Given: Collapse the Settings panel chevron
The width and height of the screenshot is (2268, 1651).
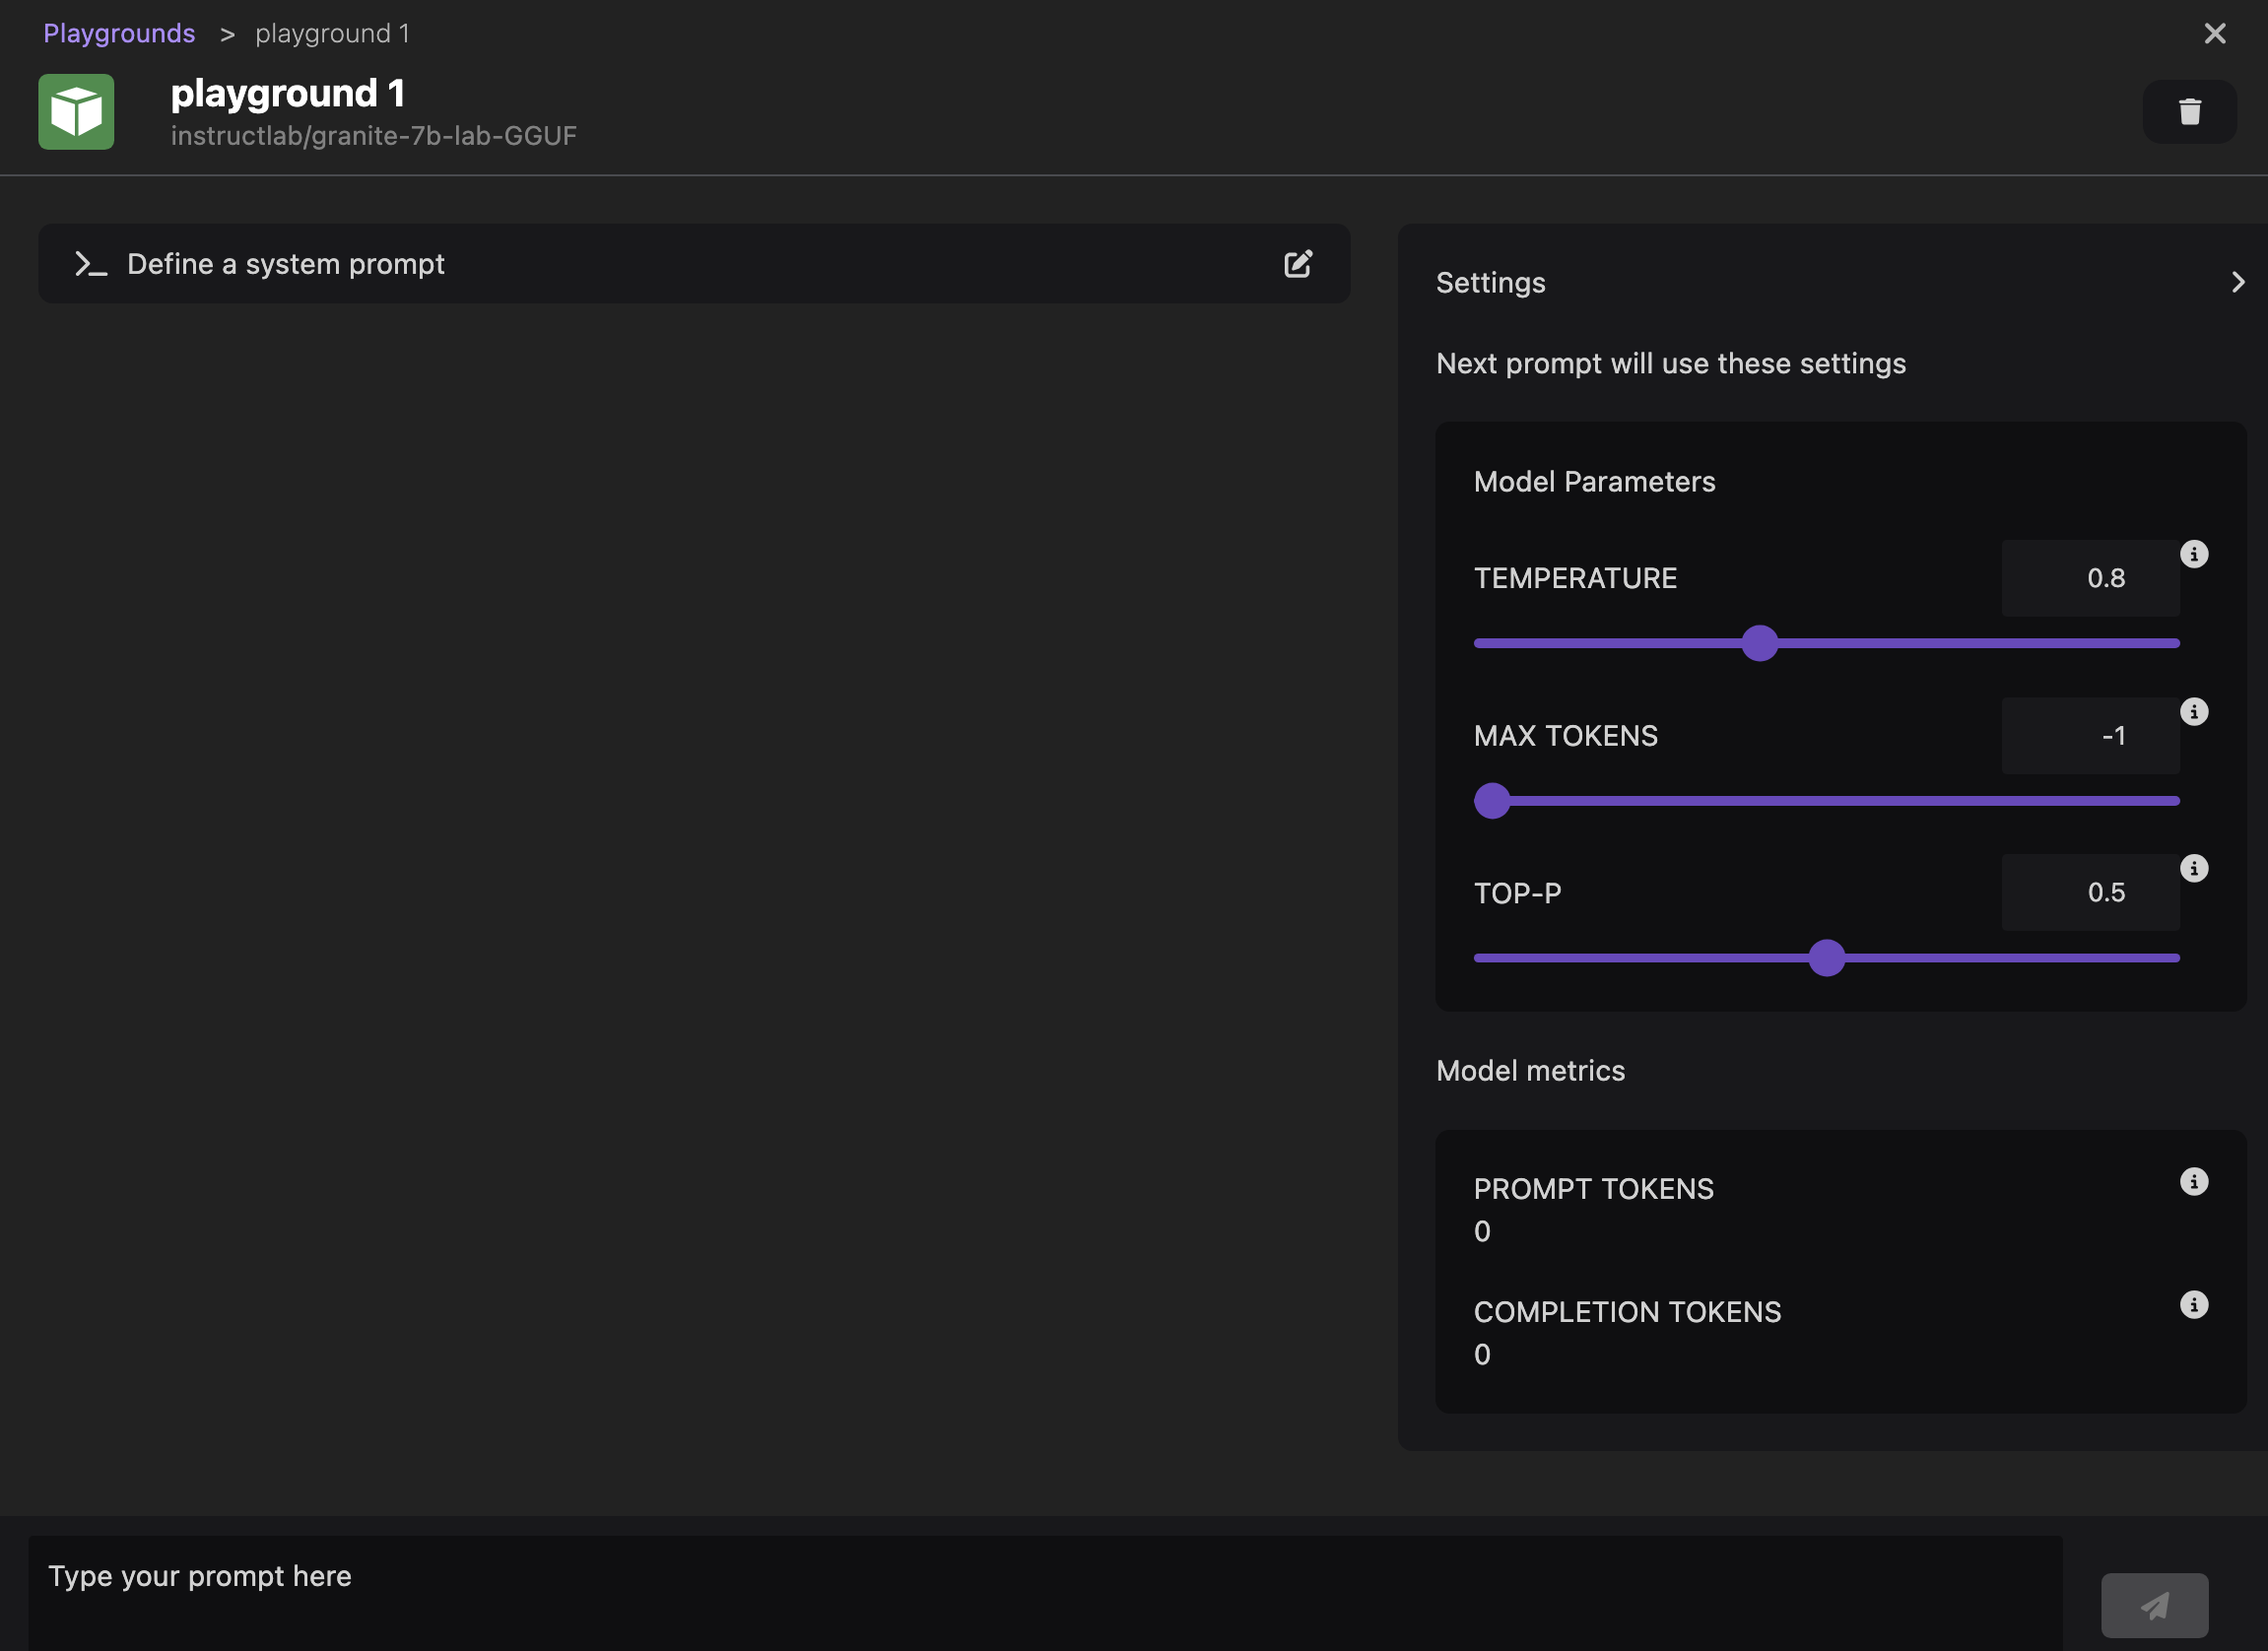Looking at the screenshot, I should (x=2238, y=283).
